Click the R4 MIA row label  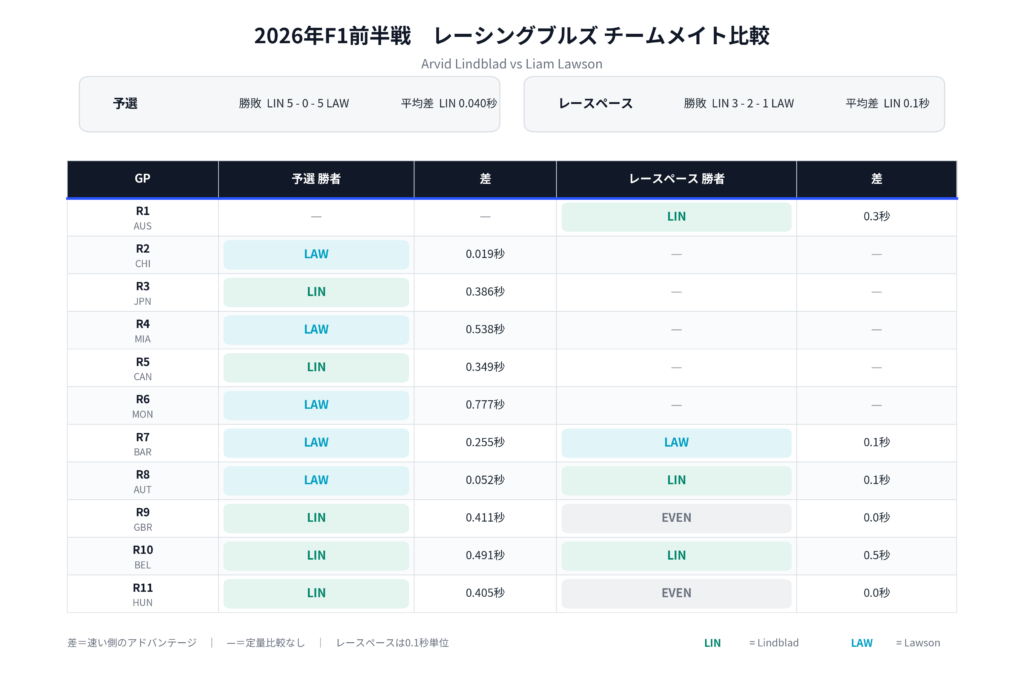(142, 331)
